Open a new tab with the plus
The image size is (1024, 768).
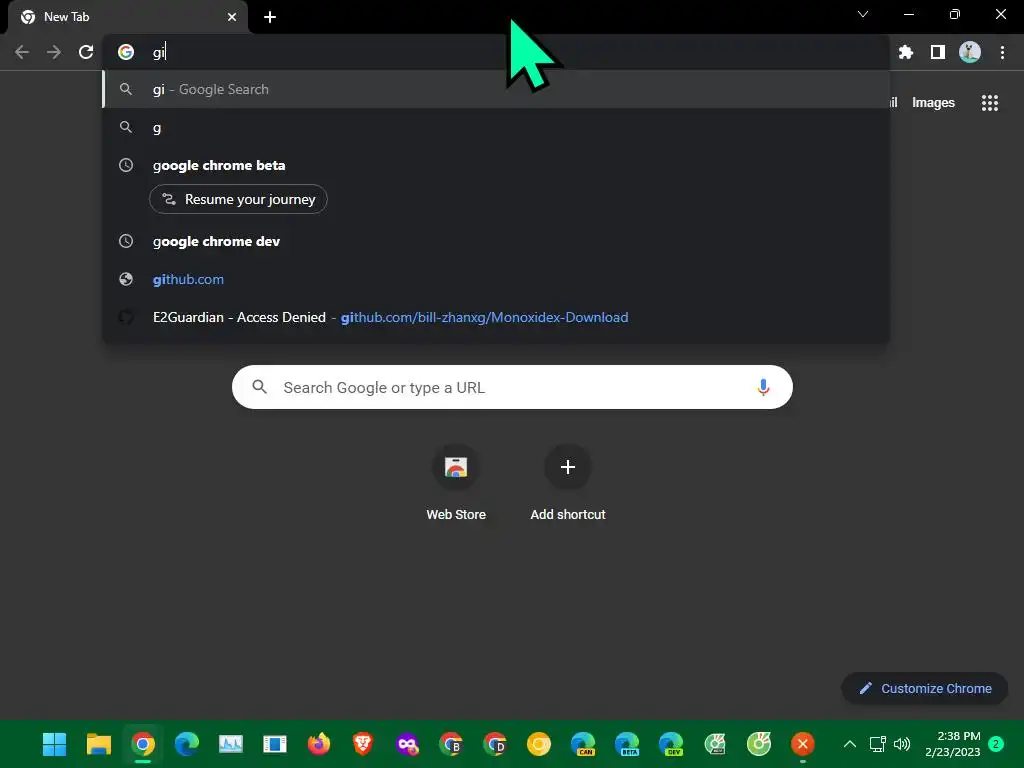pyautogui.click(x=270, y=17)
